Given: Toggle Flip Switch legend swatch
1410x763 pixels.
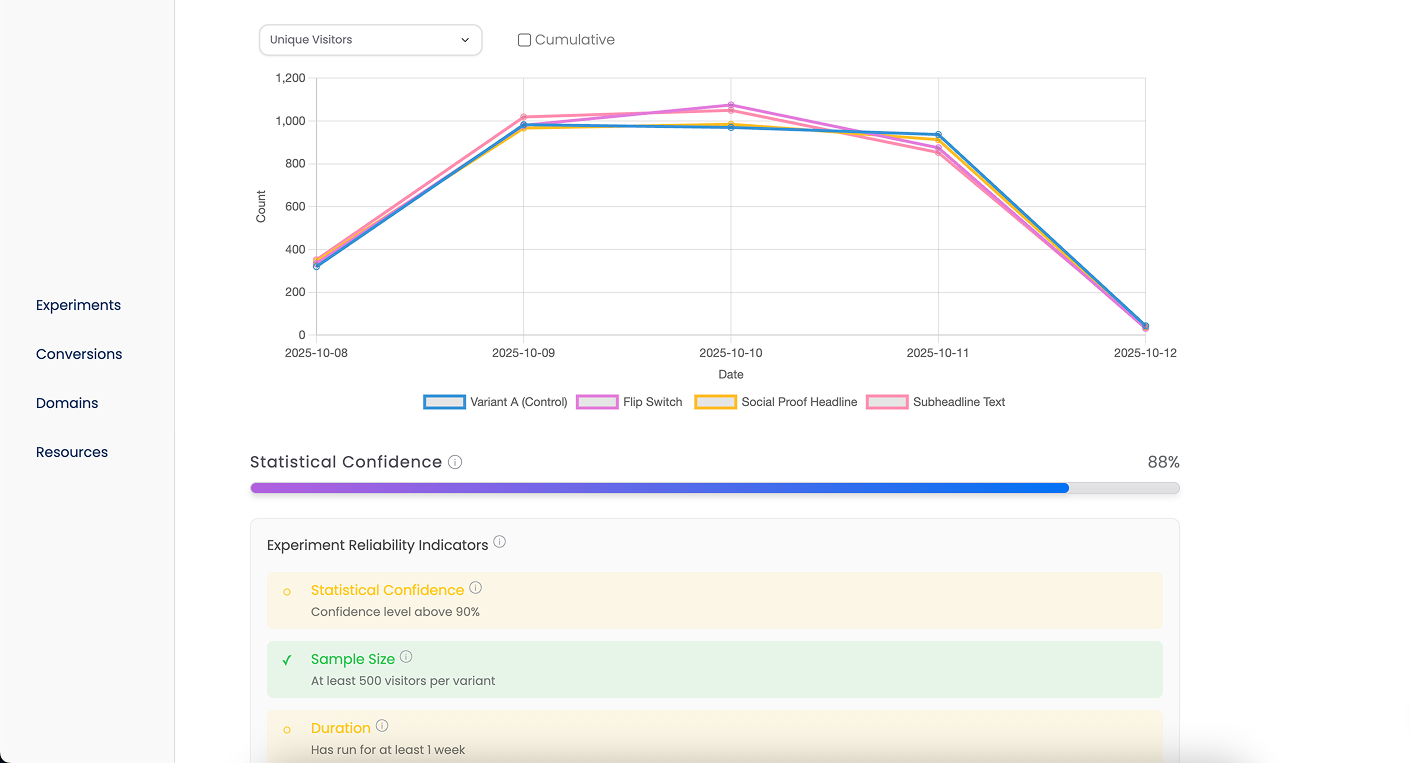Looking at the screenshot, I should [x=598, y=402].
